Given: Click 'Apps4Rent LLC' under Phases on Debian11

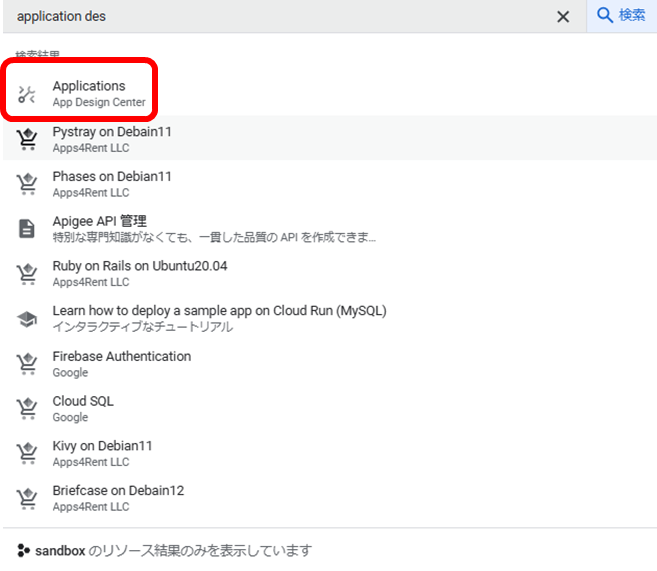Looking at the screenshot, I should click(91, 193).
